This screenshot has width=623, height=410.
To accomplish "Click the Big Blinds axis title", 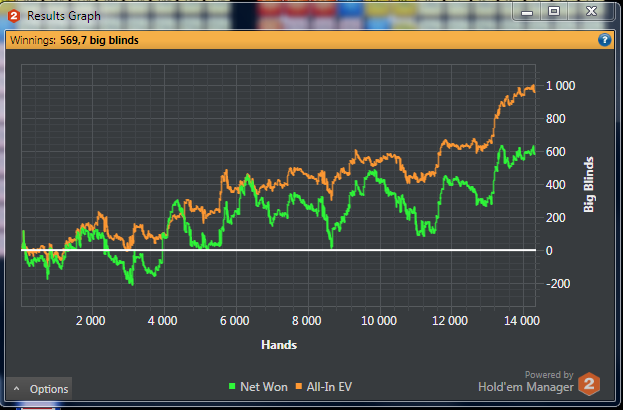I will pos(588,185).
